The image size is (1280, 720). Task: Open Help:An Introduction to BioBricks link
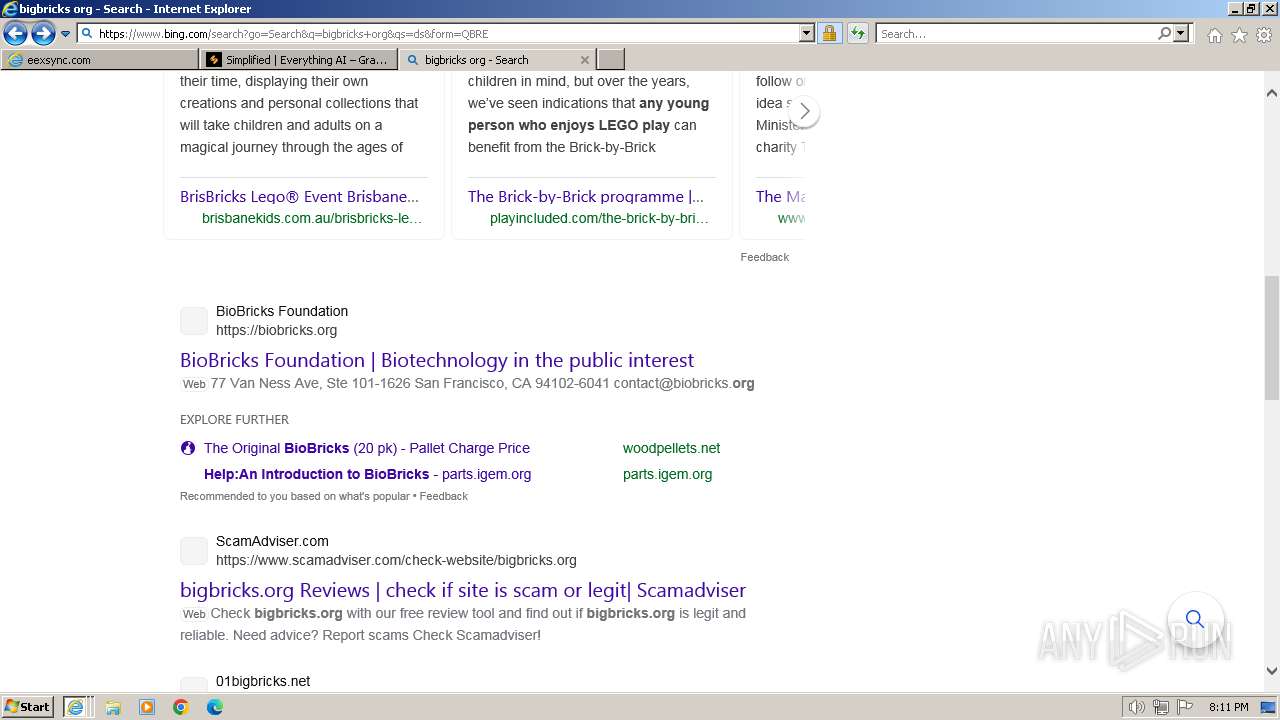(367, 474)
